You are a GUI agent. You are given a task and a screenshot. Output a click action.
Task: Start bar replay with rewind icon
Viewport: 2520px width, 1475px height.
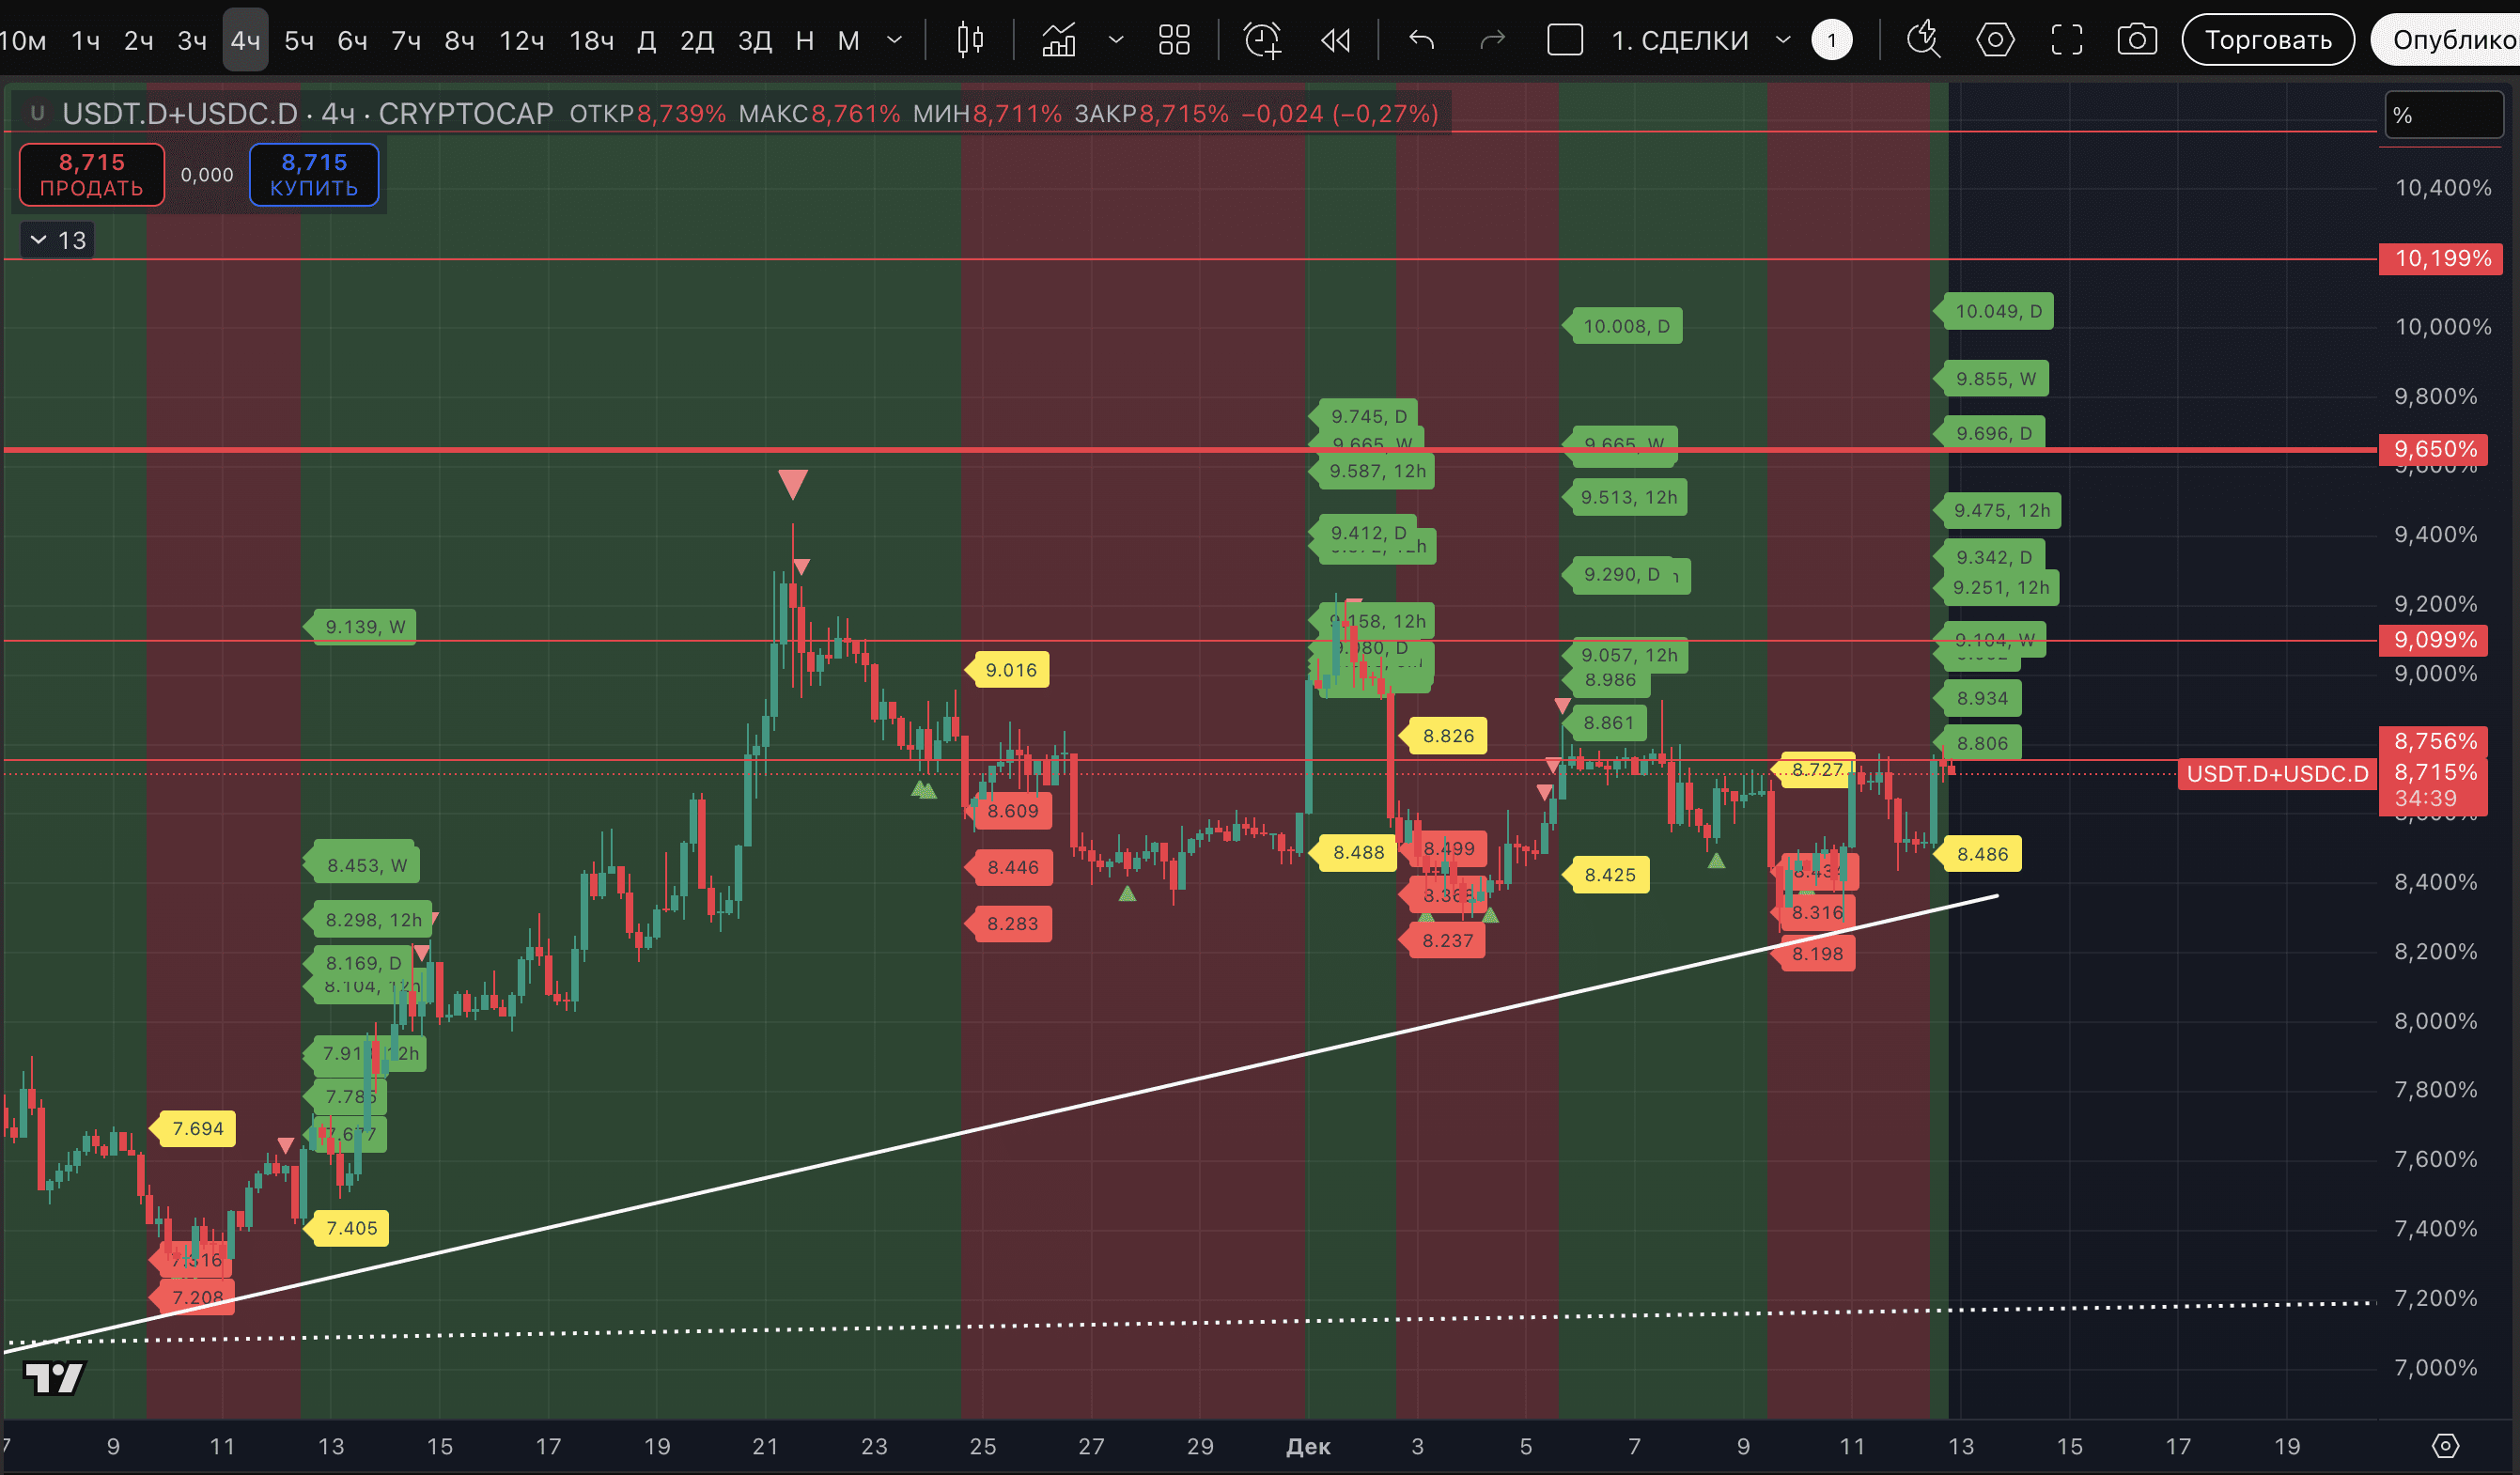(1335, 40)
